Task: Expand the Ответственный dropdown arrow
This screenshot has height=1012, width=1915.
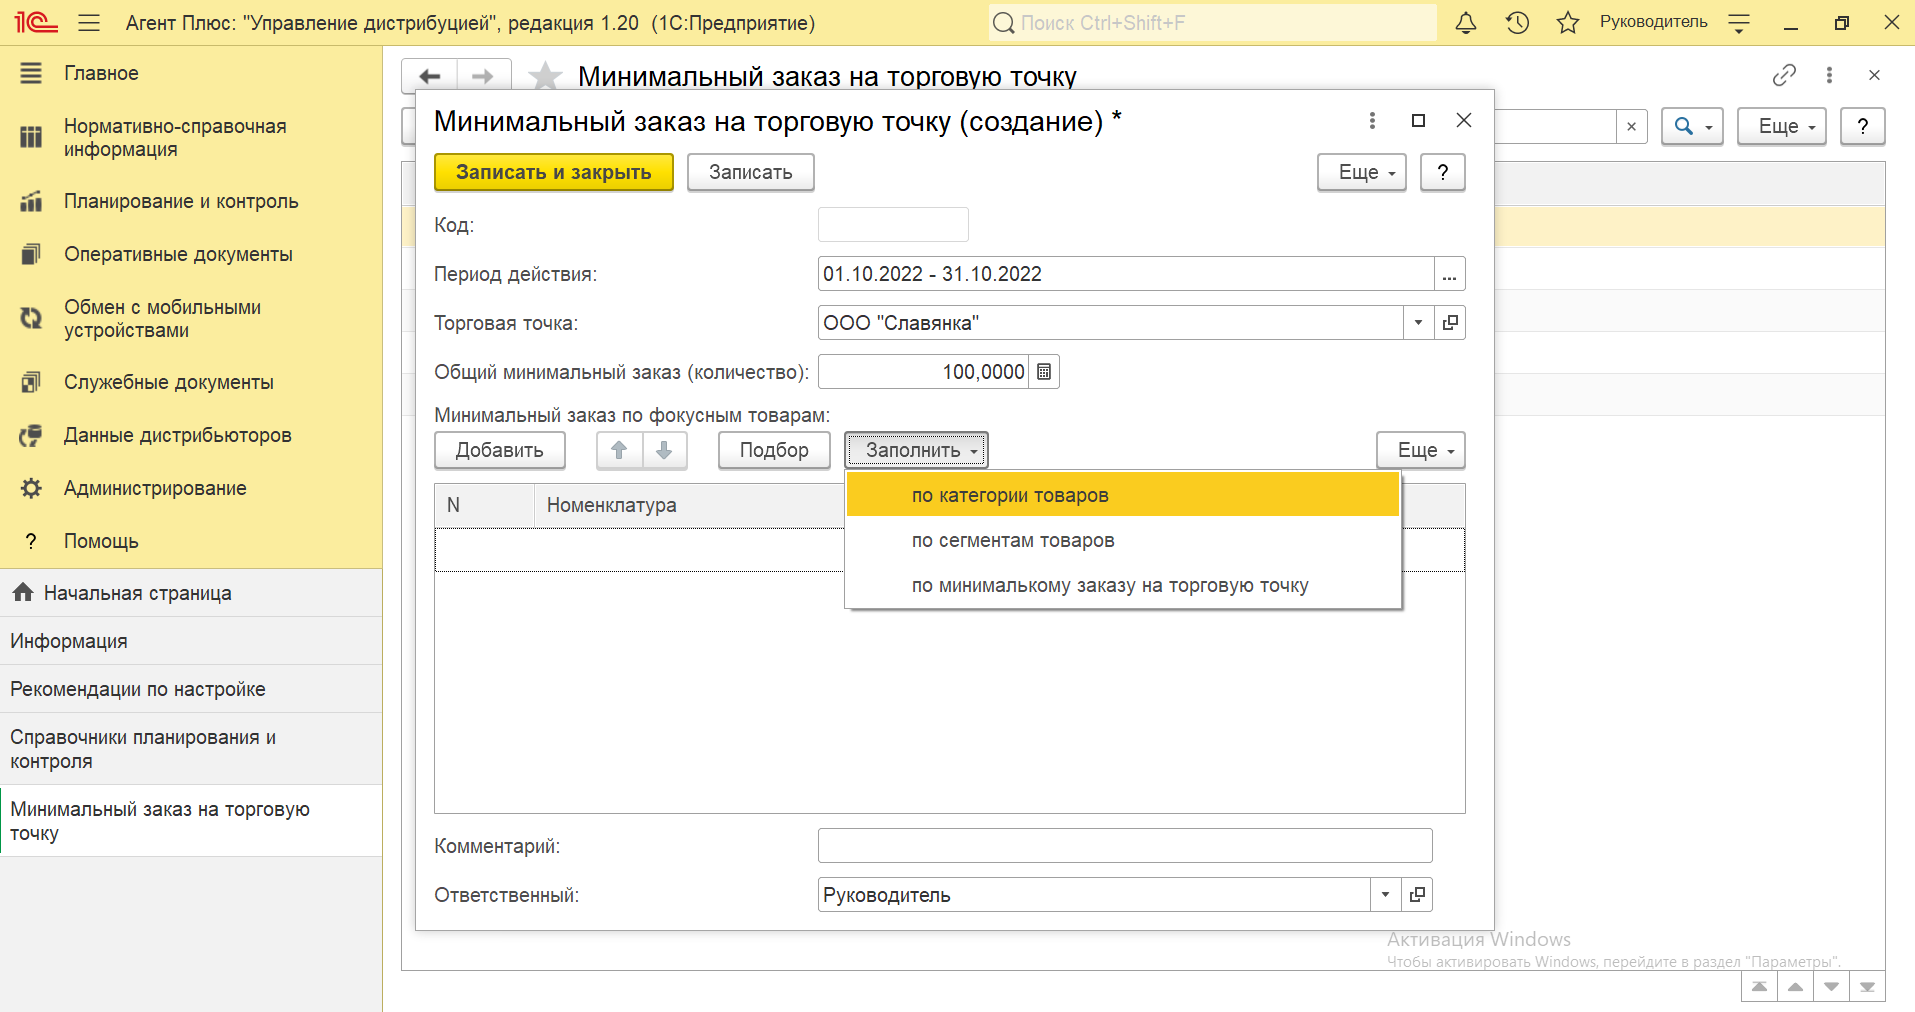Action: pyautogui.click(x=1385, y=895)
